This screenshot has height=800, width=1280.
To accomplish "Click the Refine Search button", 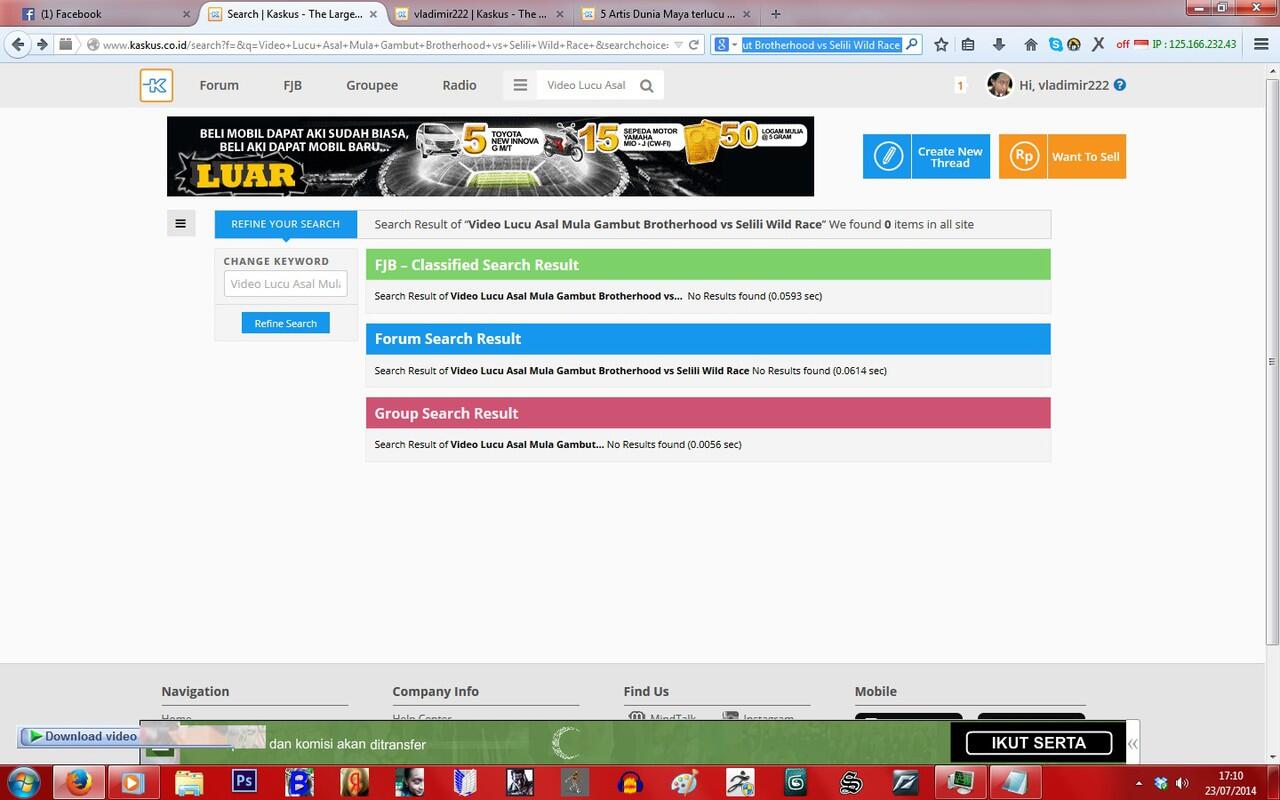I will 286,323.
